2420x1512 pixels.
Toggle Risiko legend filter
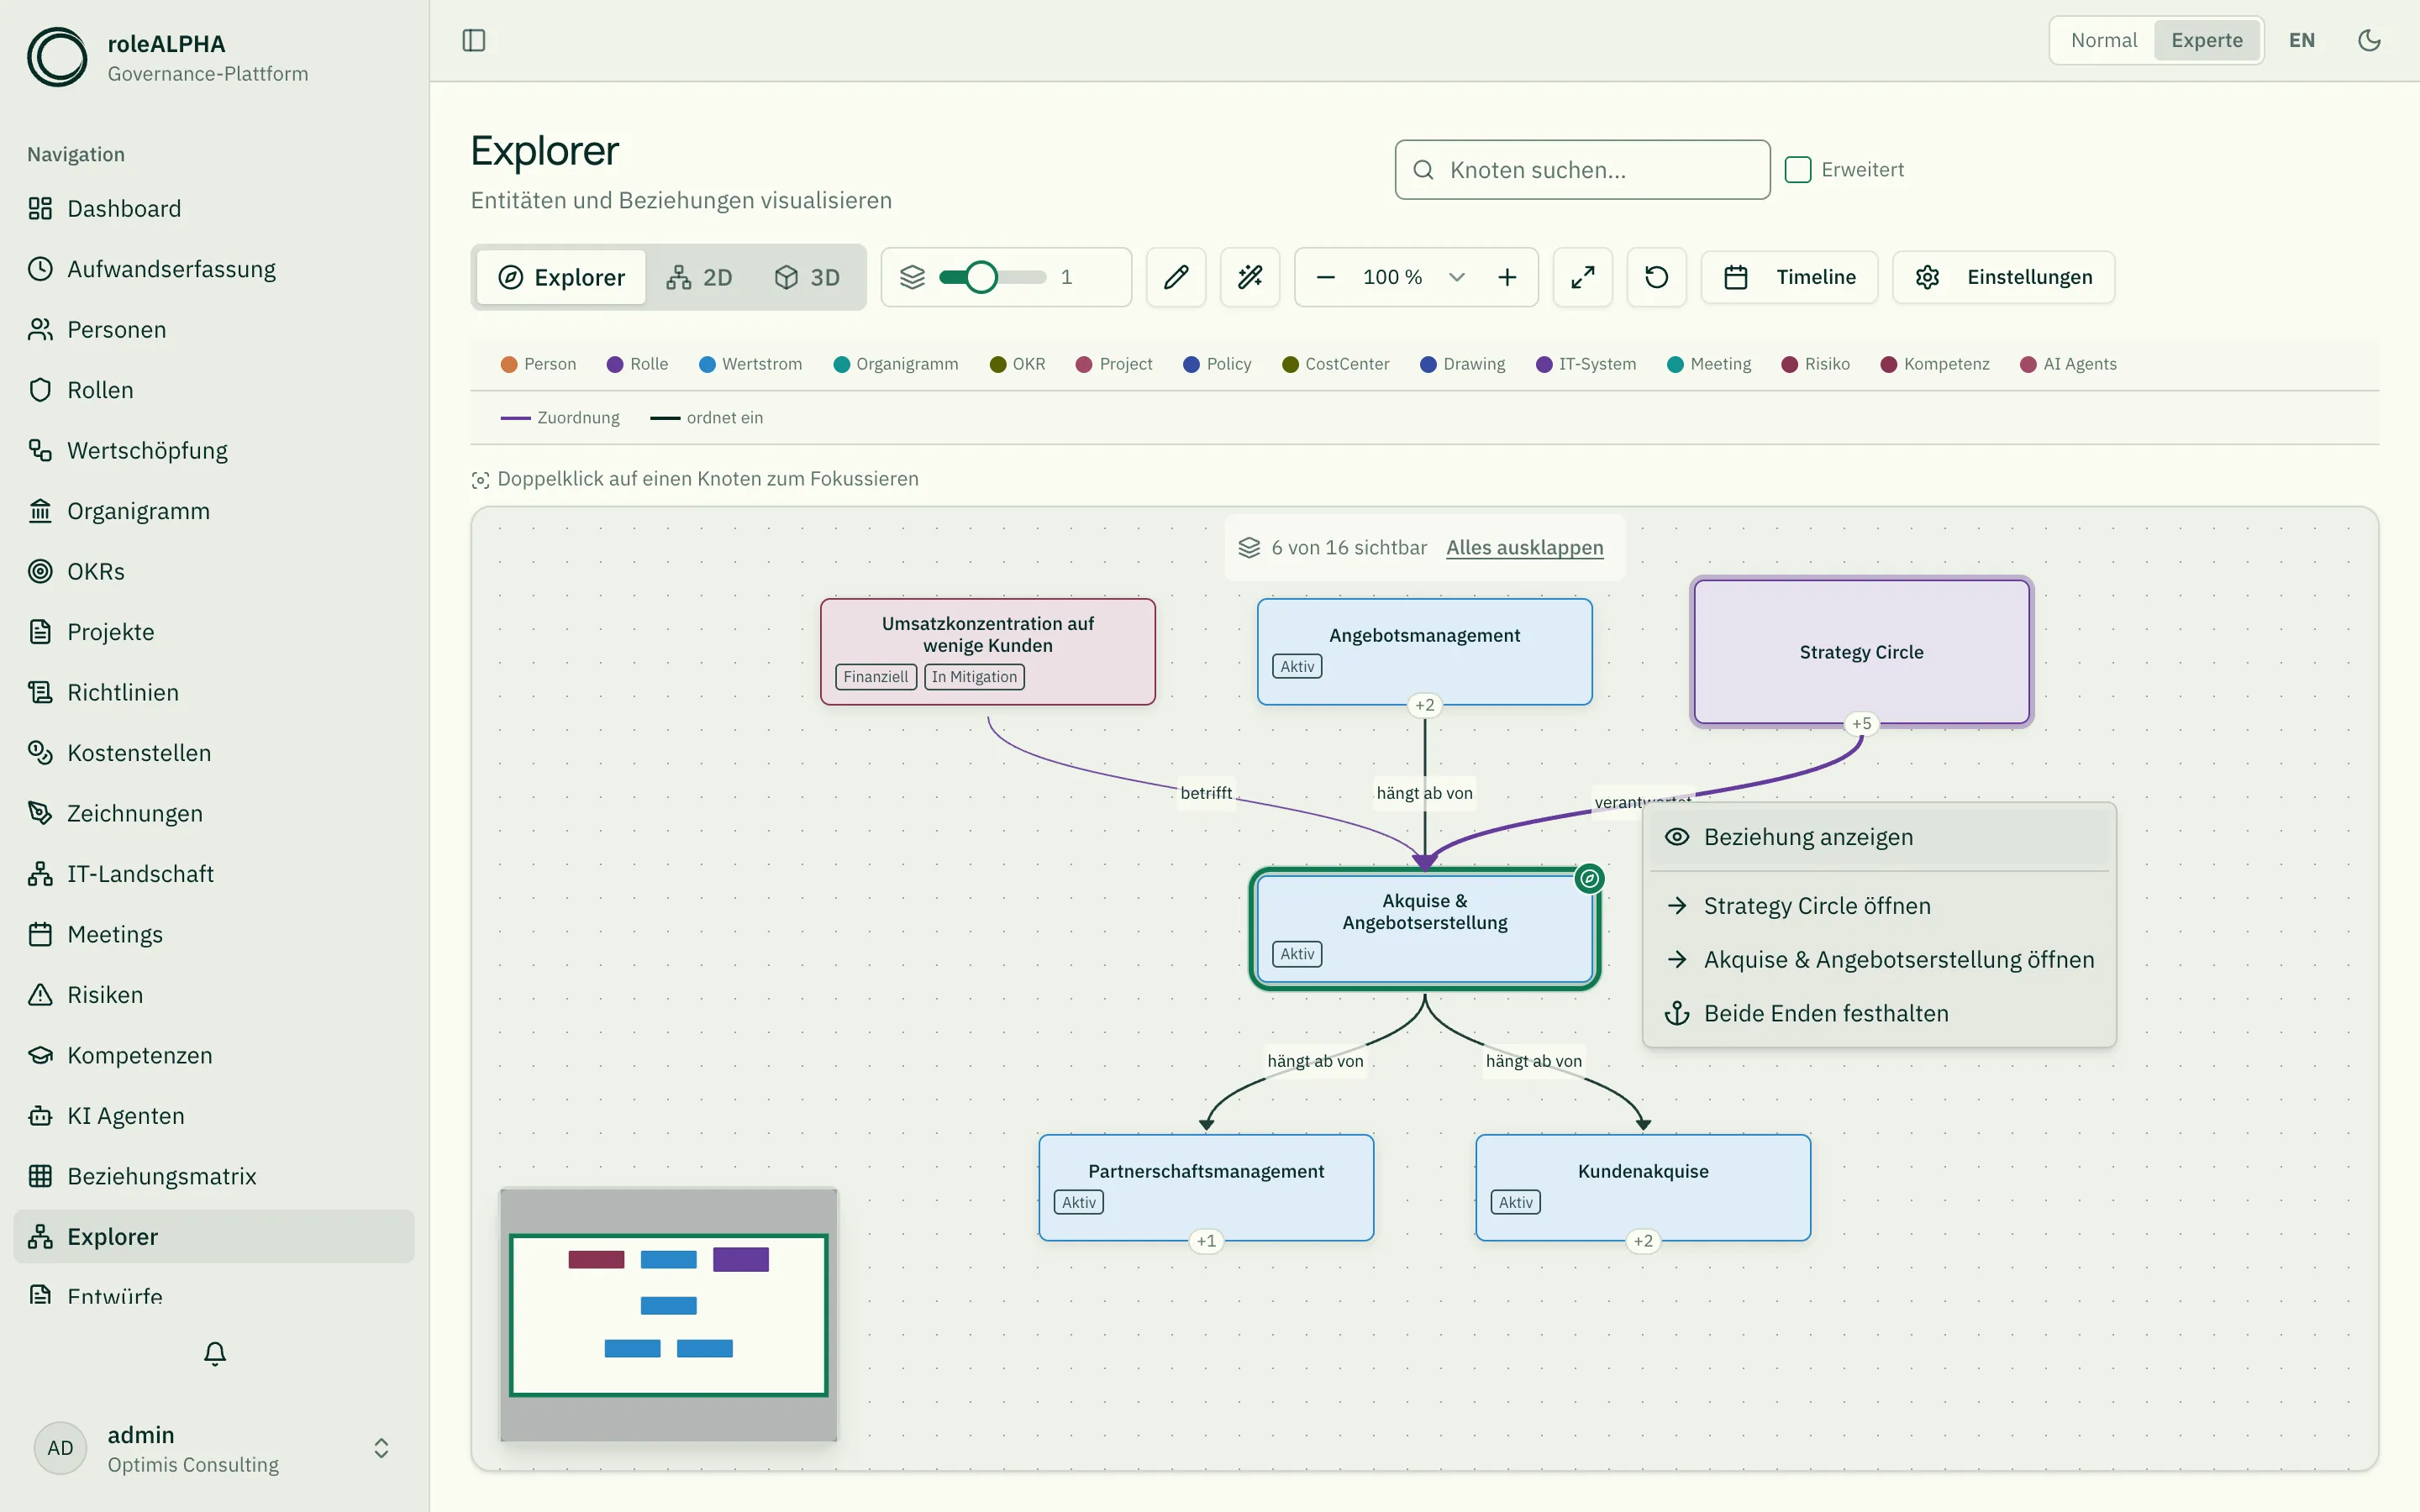click(1815, 364)
